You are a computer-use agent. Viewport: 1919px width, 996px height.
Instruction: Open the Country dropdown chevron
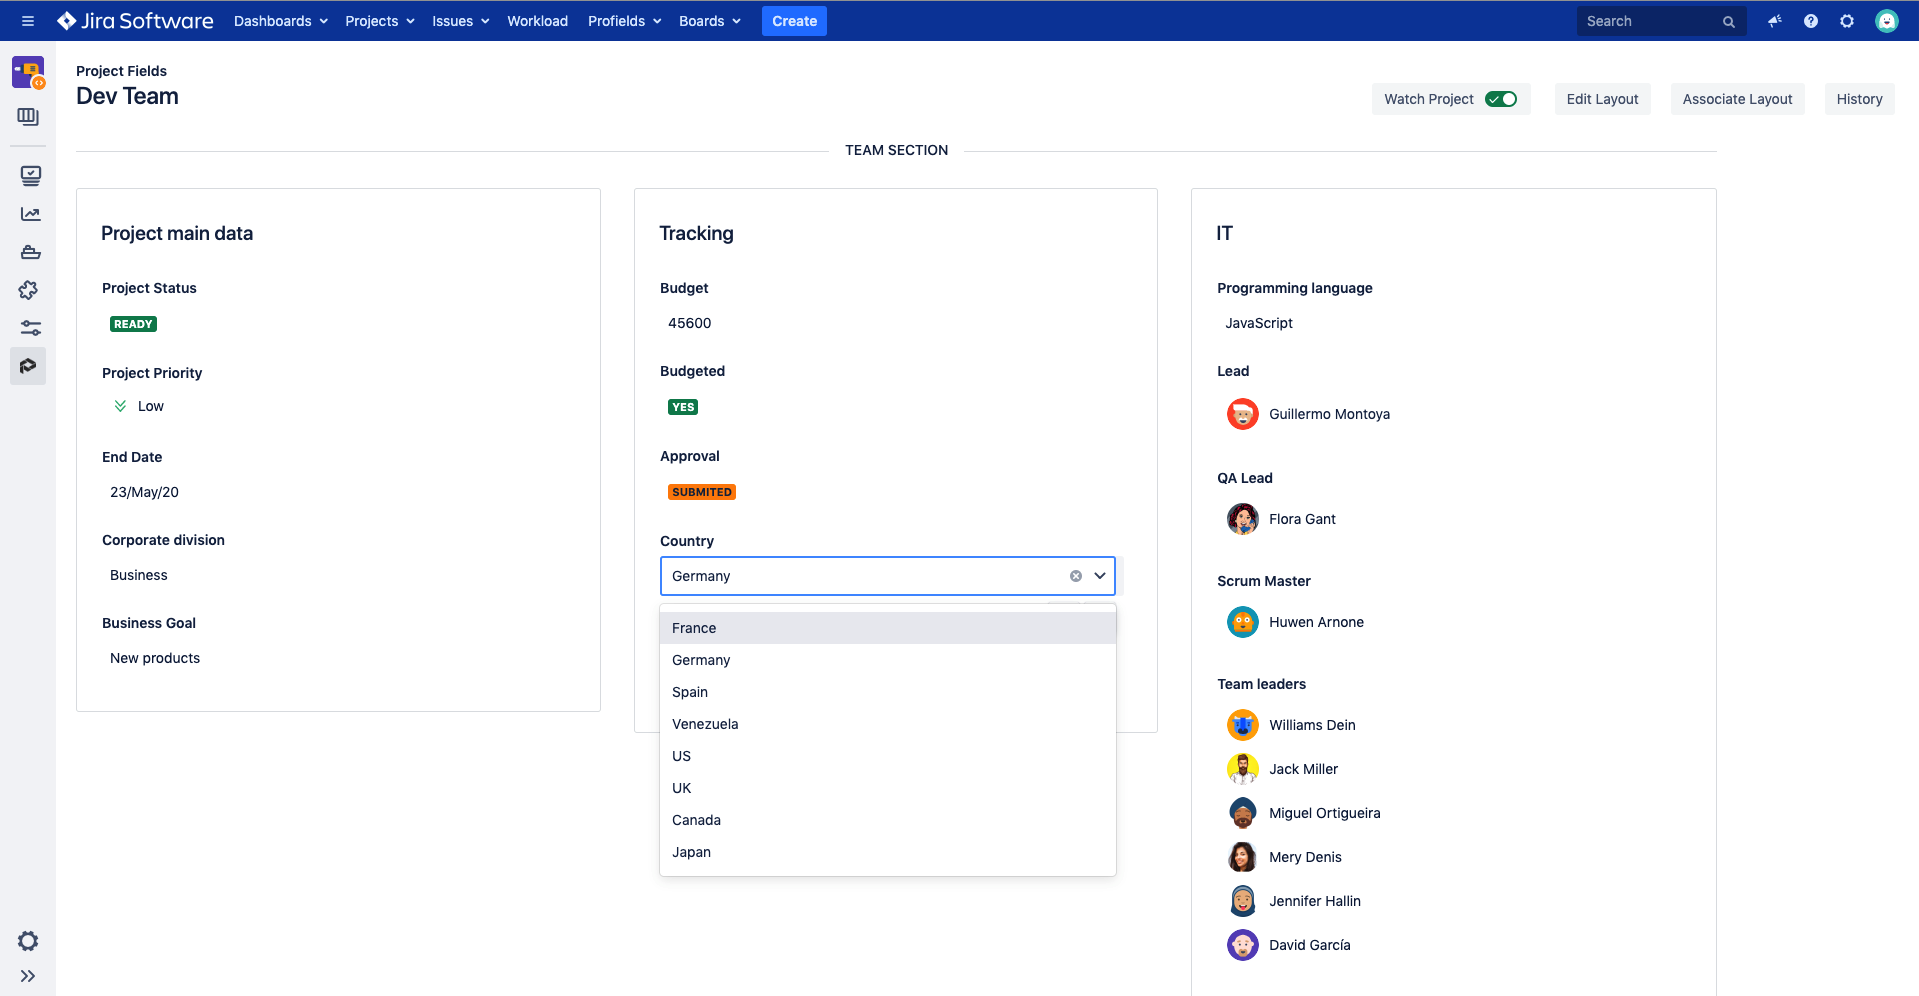point(1099,575)
